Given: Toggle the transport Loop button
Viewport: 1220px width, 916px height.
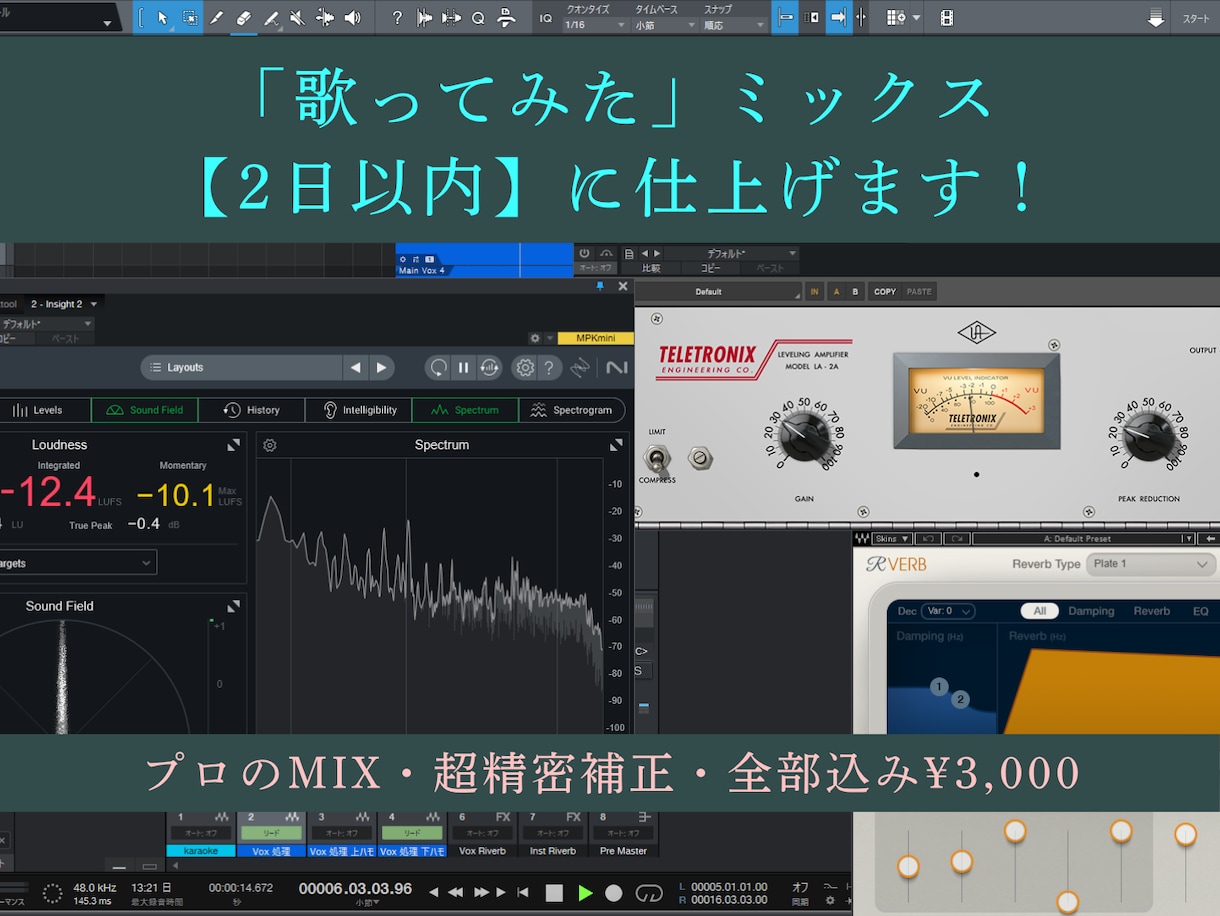Looking at the screenshot, I should tap(649, 892).
